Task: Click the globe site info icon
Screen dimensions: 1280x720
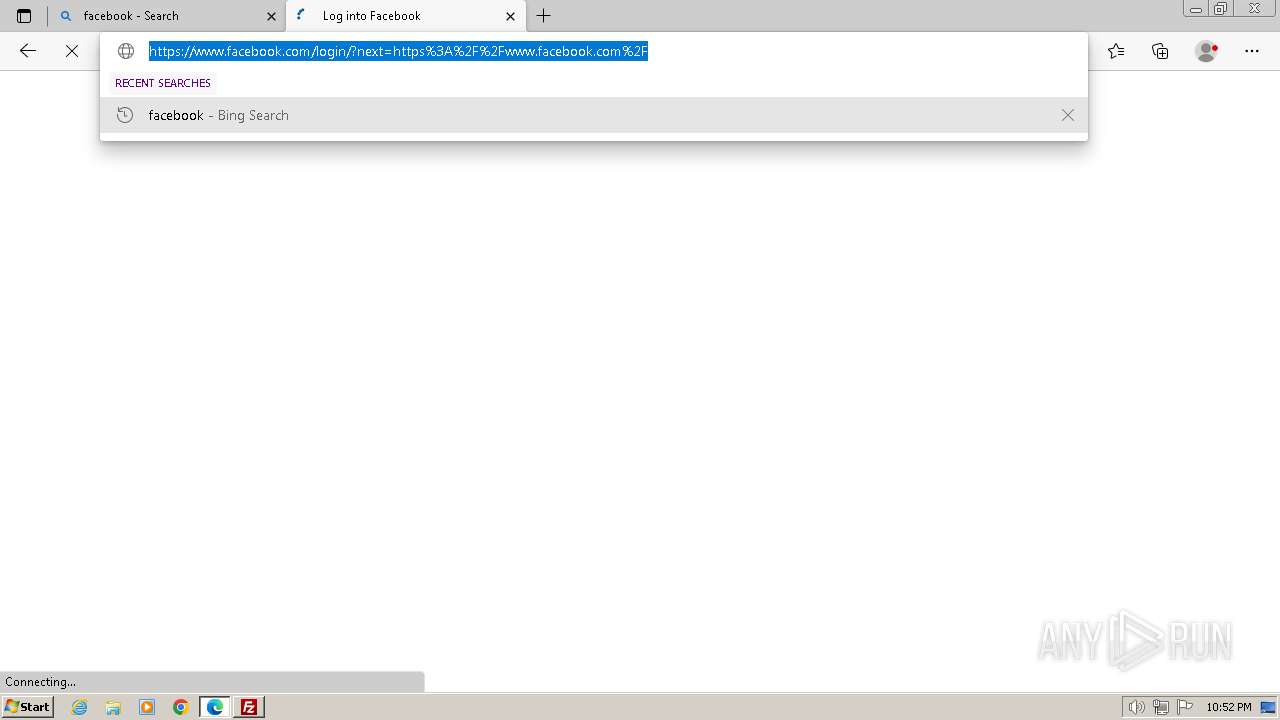Action: [126, 51]
